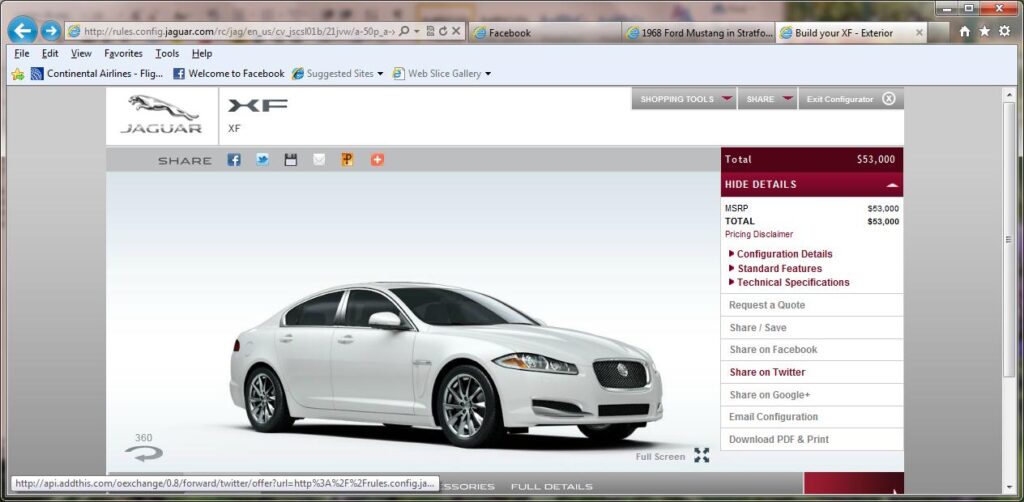Image resolution: width=1024 pixels, height=502 pixels.
Task: Click the browser Forward arrow button
Action: tap(51, 31)
